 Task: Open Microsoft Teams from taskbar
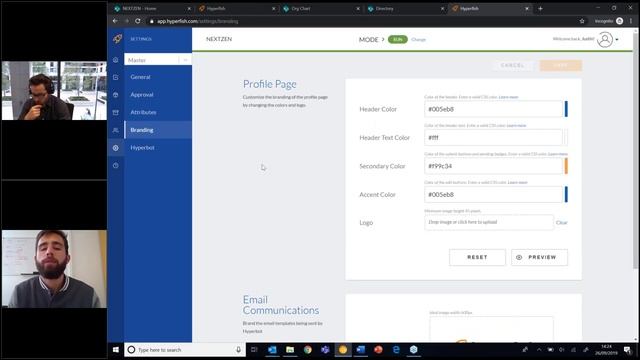pyautogui.click(x=325, y=350)
